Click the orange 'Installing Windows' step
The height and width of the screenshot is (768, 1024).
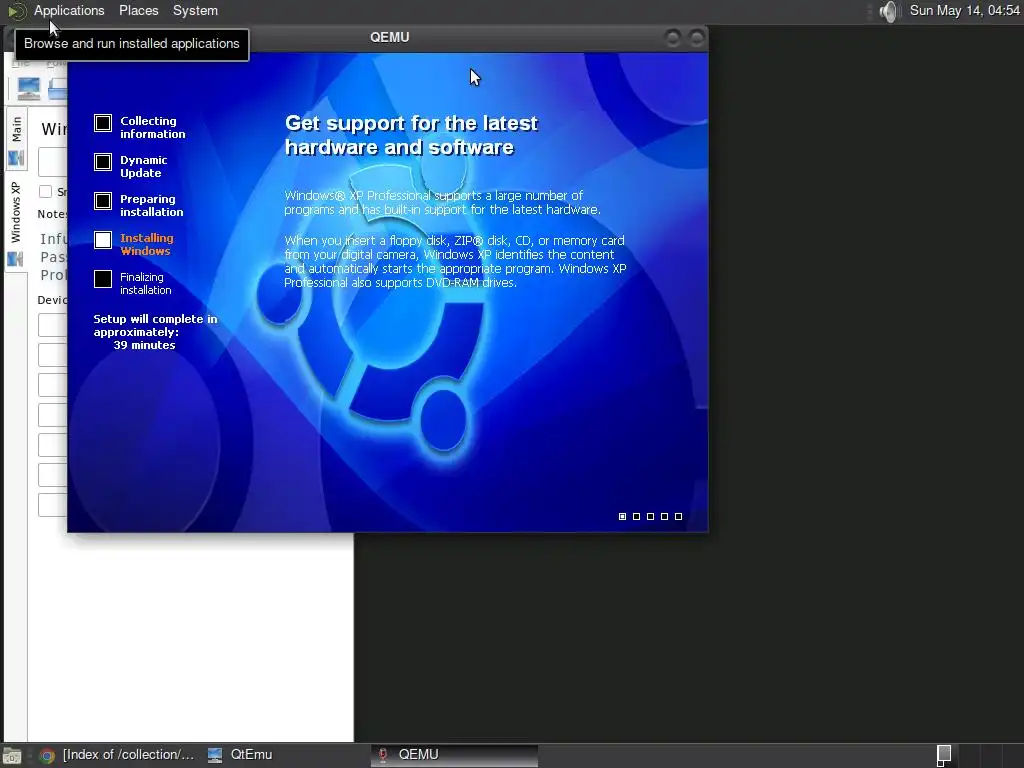click(146, 244)
